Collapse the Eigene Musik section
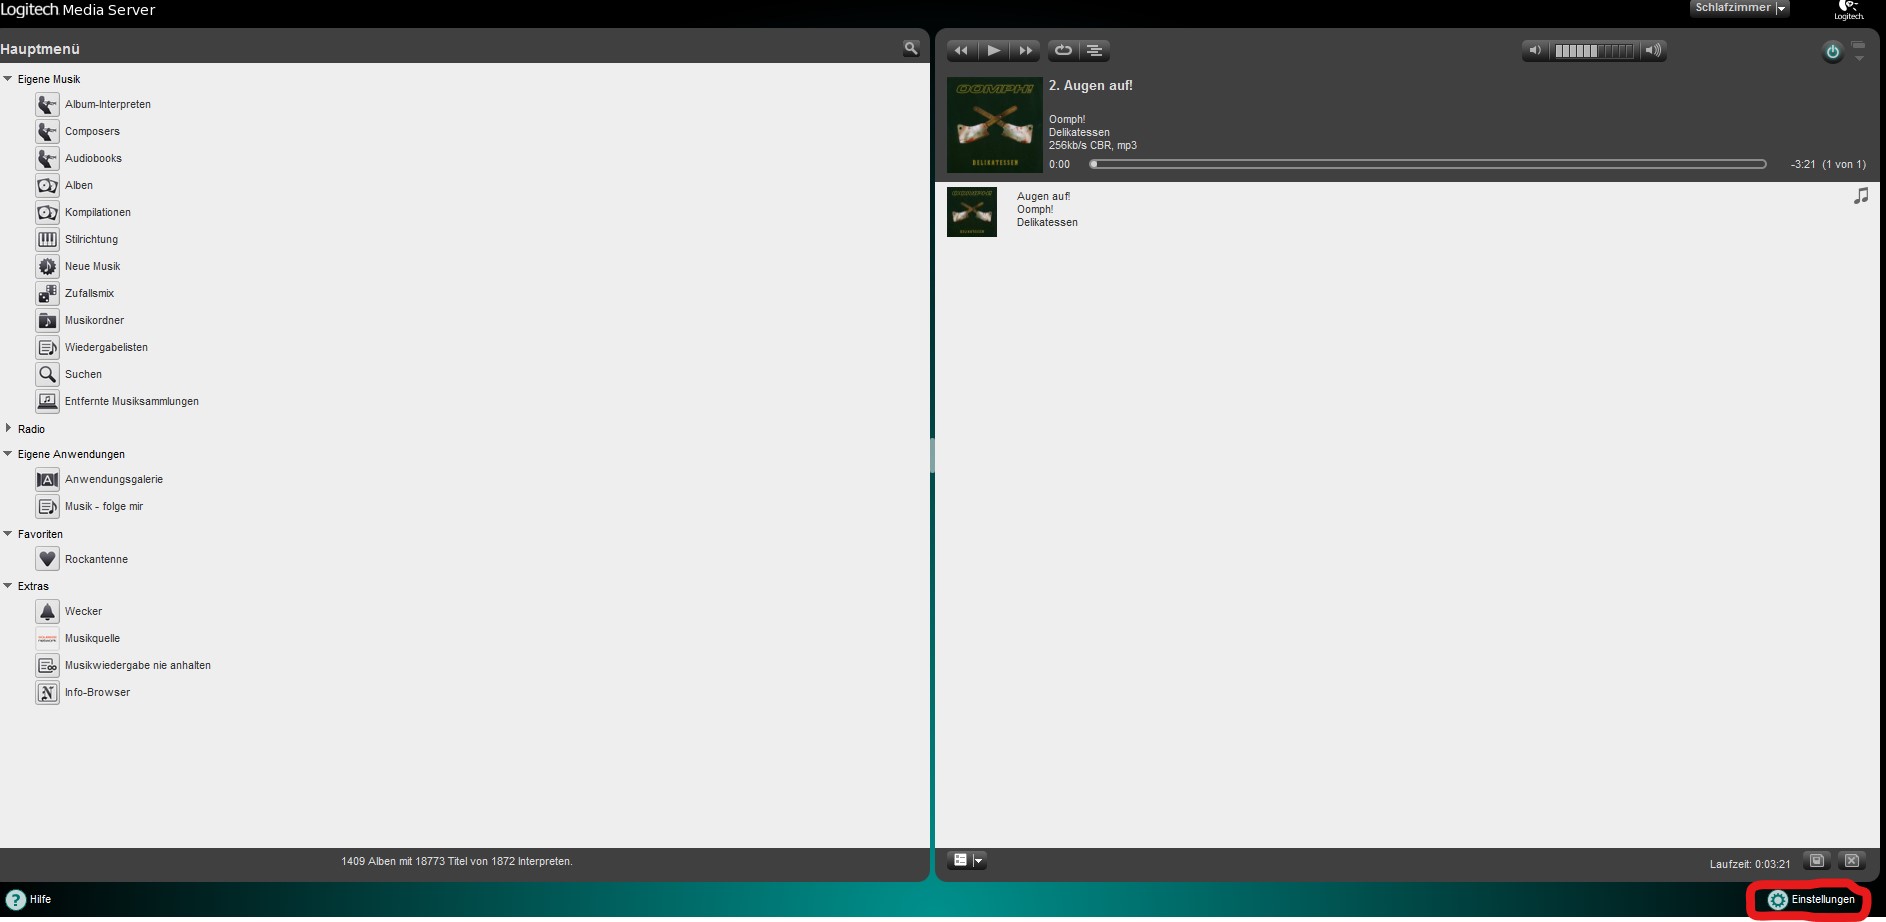1886x922 pixels. (8, 78)
